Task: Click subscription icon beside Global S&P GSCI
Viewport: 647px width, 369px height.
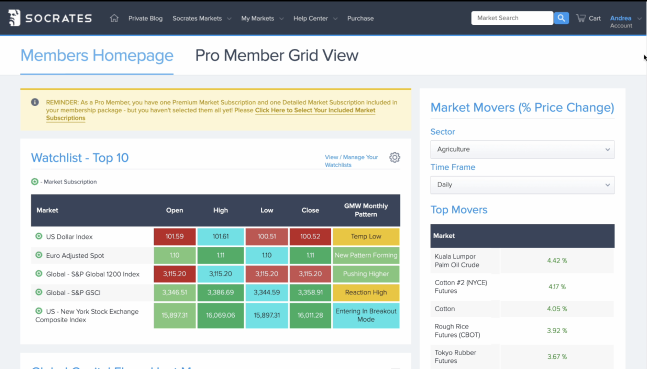Action: 39,292
